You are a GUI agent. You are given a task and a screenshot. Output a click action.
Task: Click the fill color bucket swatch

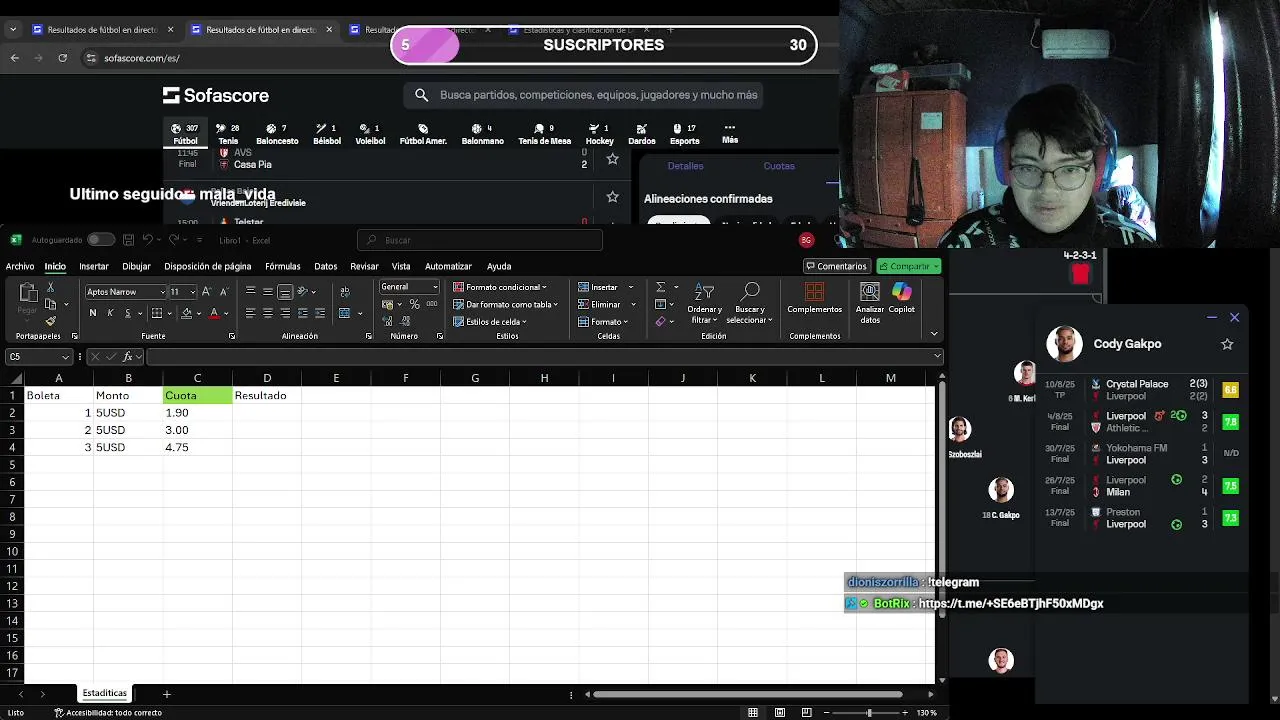click(186, 314)
